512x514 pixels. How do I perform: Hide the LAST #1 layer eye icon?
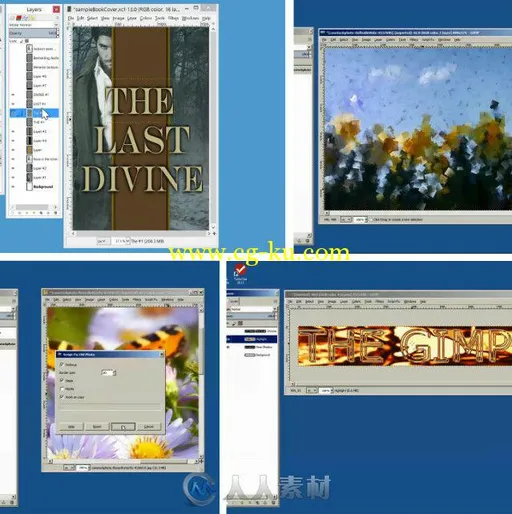pos(13,104)
